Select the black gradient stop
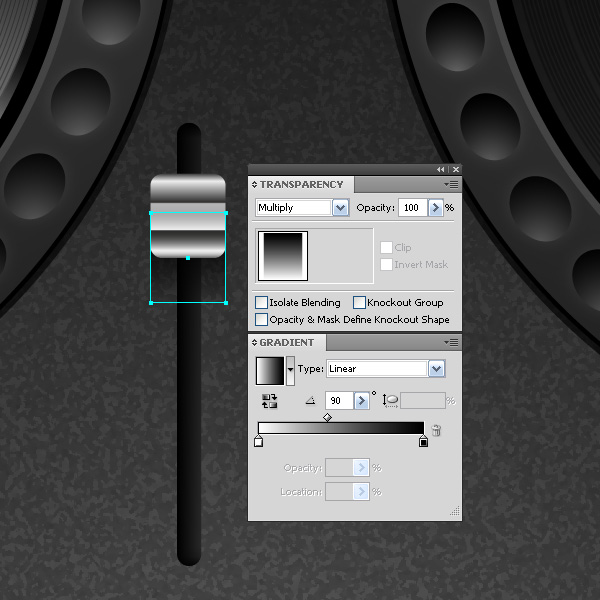 tap(423, 441)
